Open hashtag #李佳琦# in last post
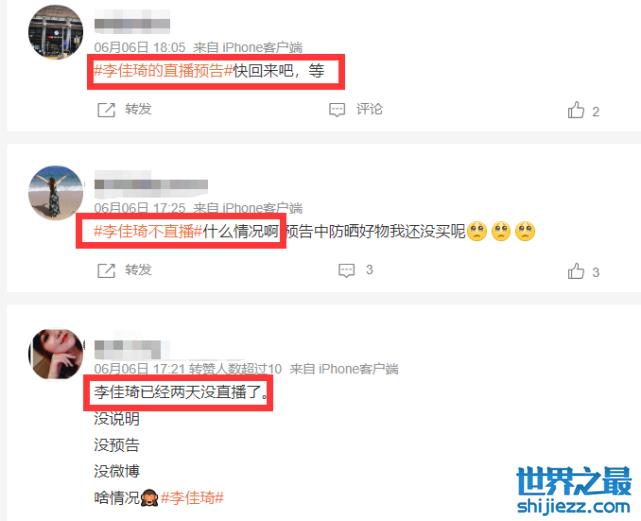This screenshot has height=521, width=641. coord(192,498)
